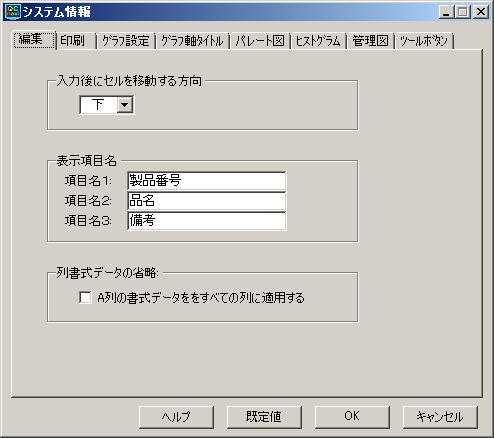Screen dimensions: 494x438
Task: Click the キャンセル button
Action: coord(440,417)
